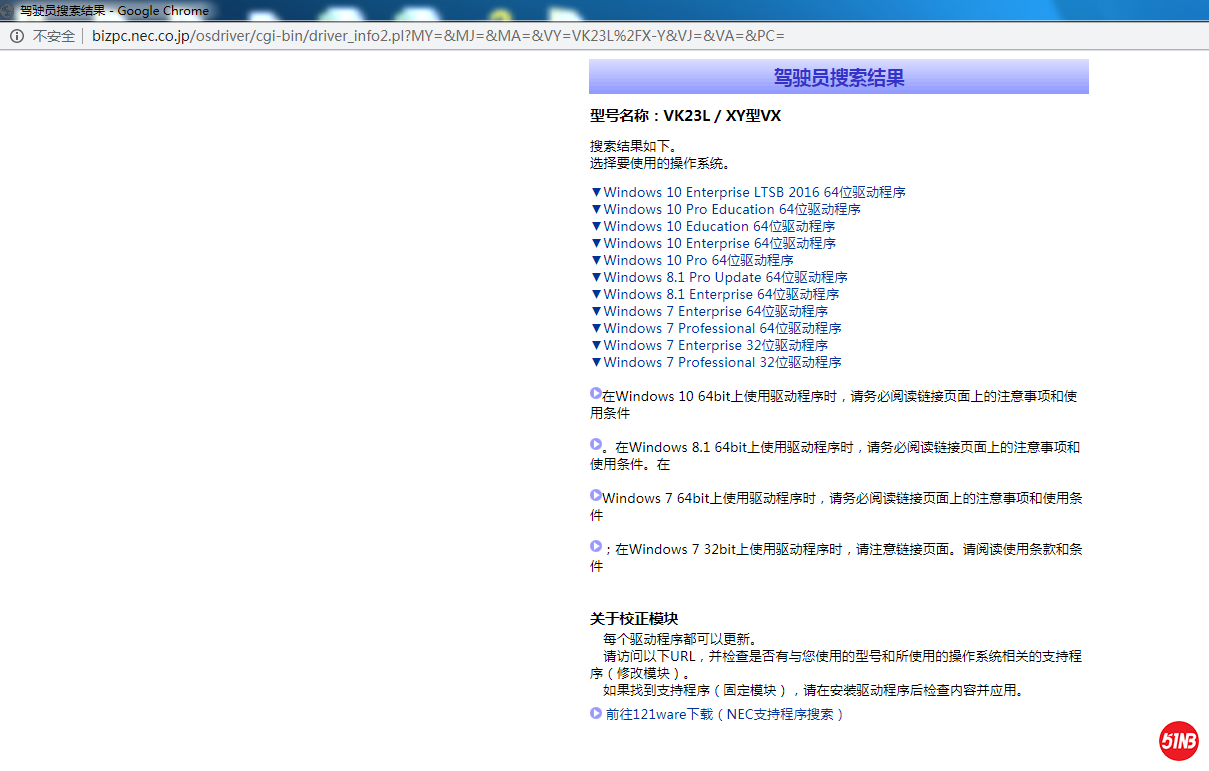Click the arrow icon beside the Windows 7 32bit note
The image size is (1209, 771).
click(x=596, y=547)
